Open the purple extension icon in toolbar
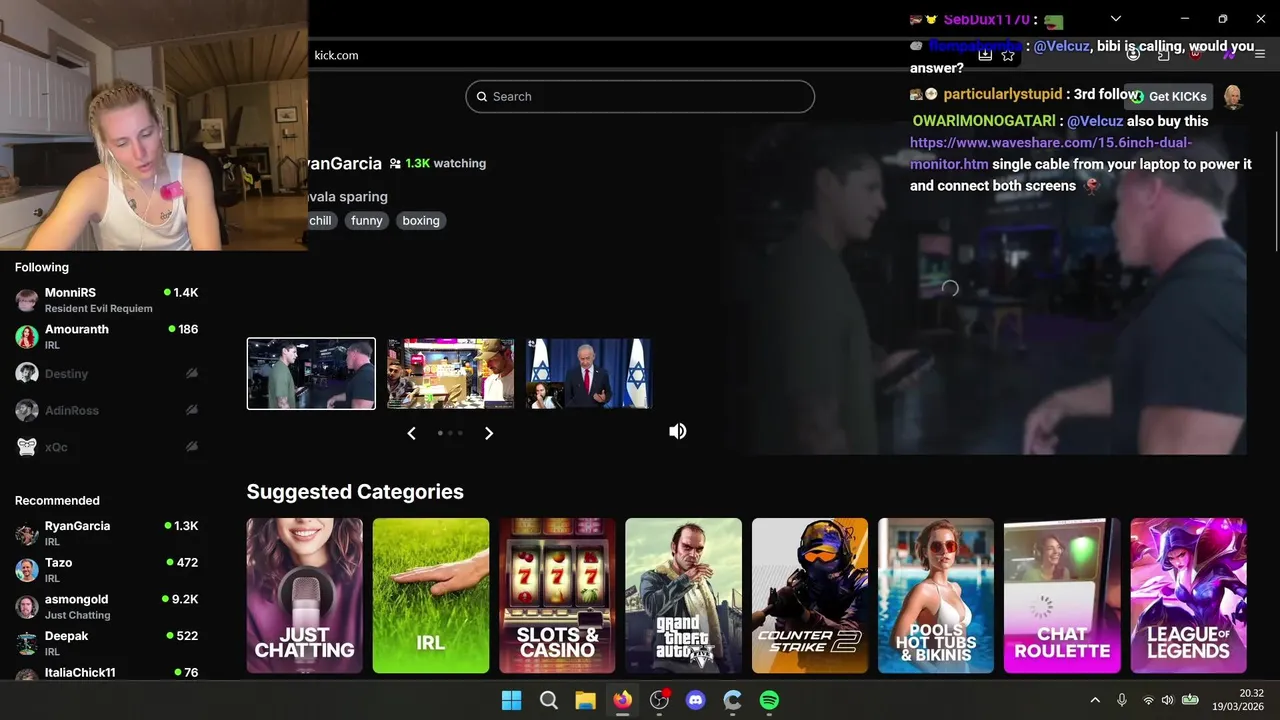The height and width of the screenshot is (720, 1280). [x=1229, y=55]
